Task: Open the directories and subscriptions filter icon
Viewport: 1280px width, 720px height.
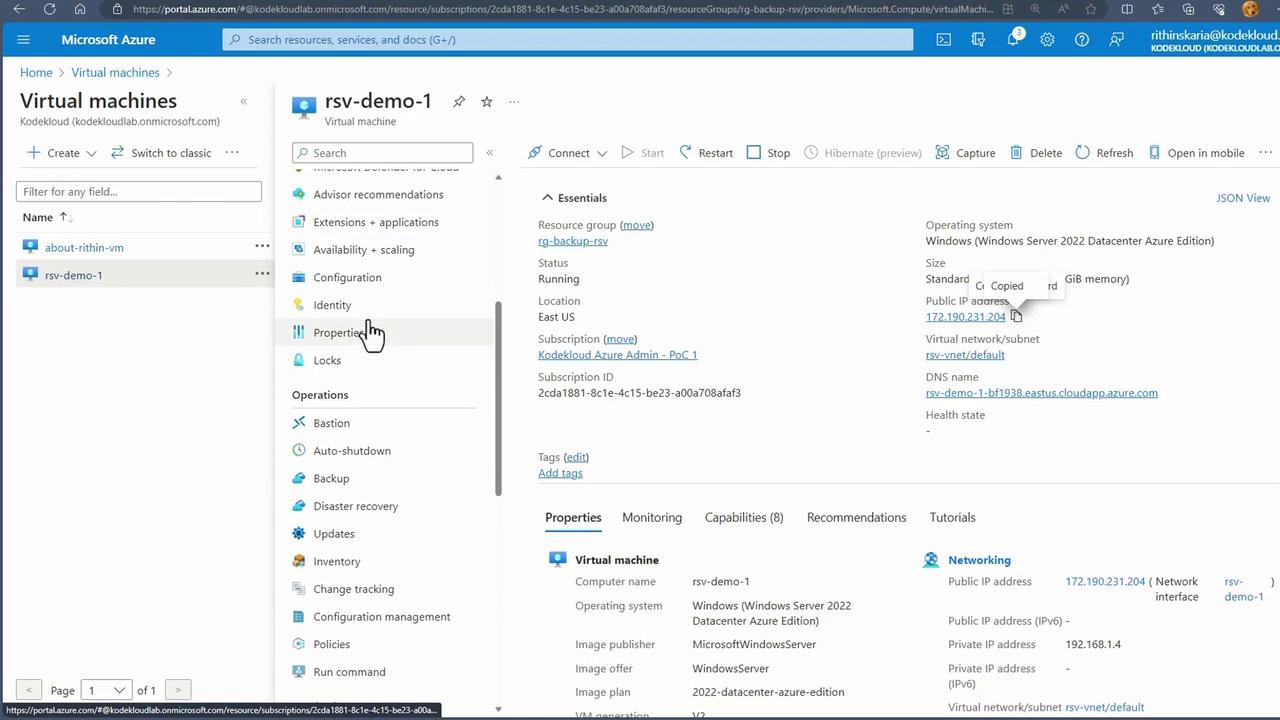Action: click(x=978, y=40)
